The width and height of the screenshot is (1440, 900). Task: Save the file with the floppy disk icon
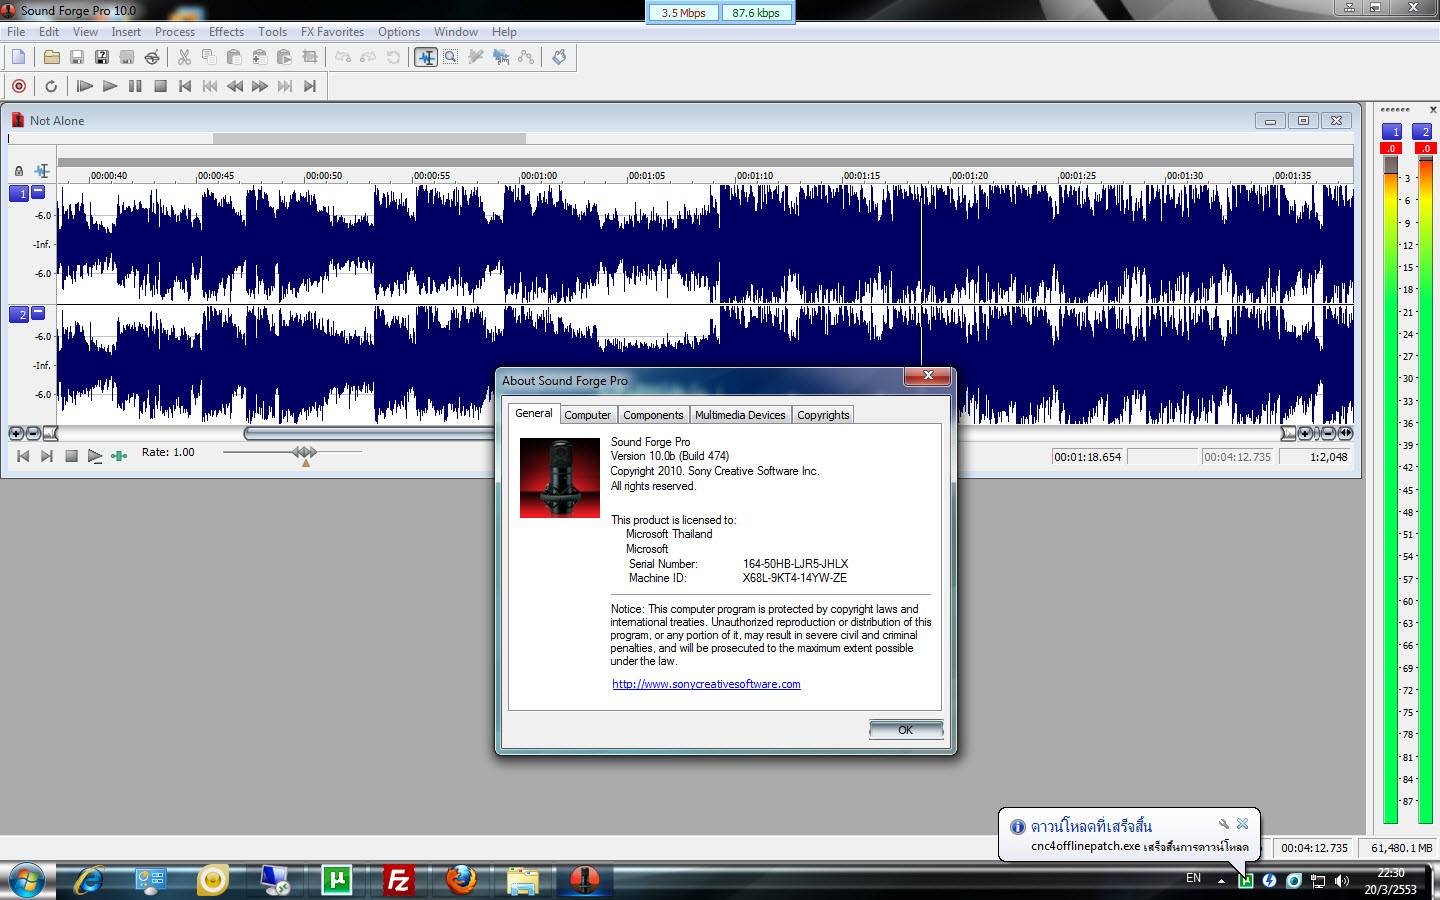[x=77, y=57]
